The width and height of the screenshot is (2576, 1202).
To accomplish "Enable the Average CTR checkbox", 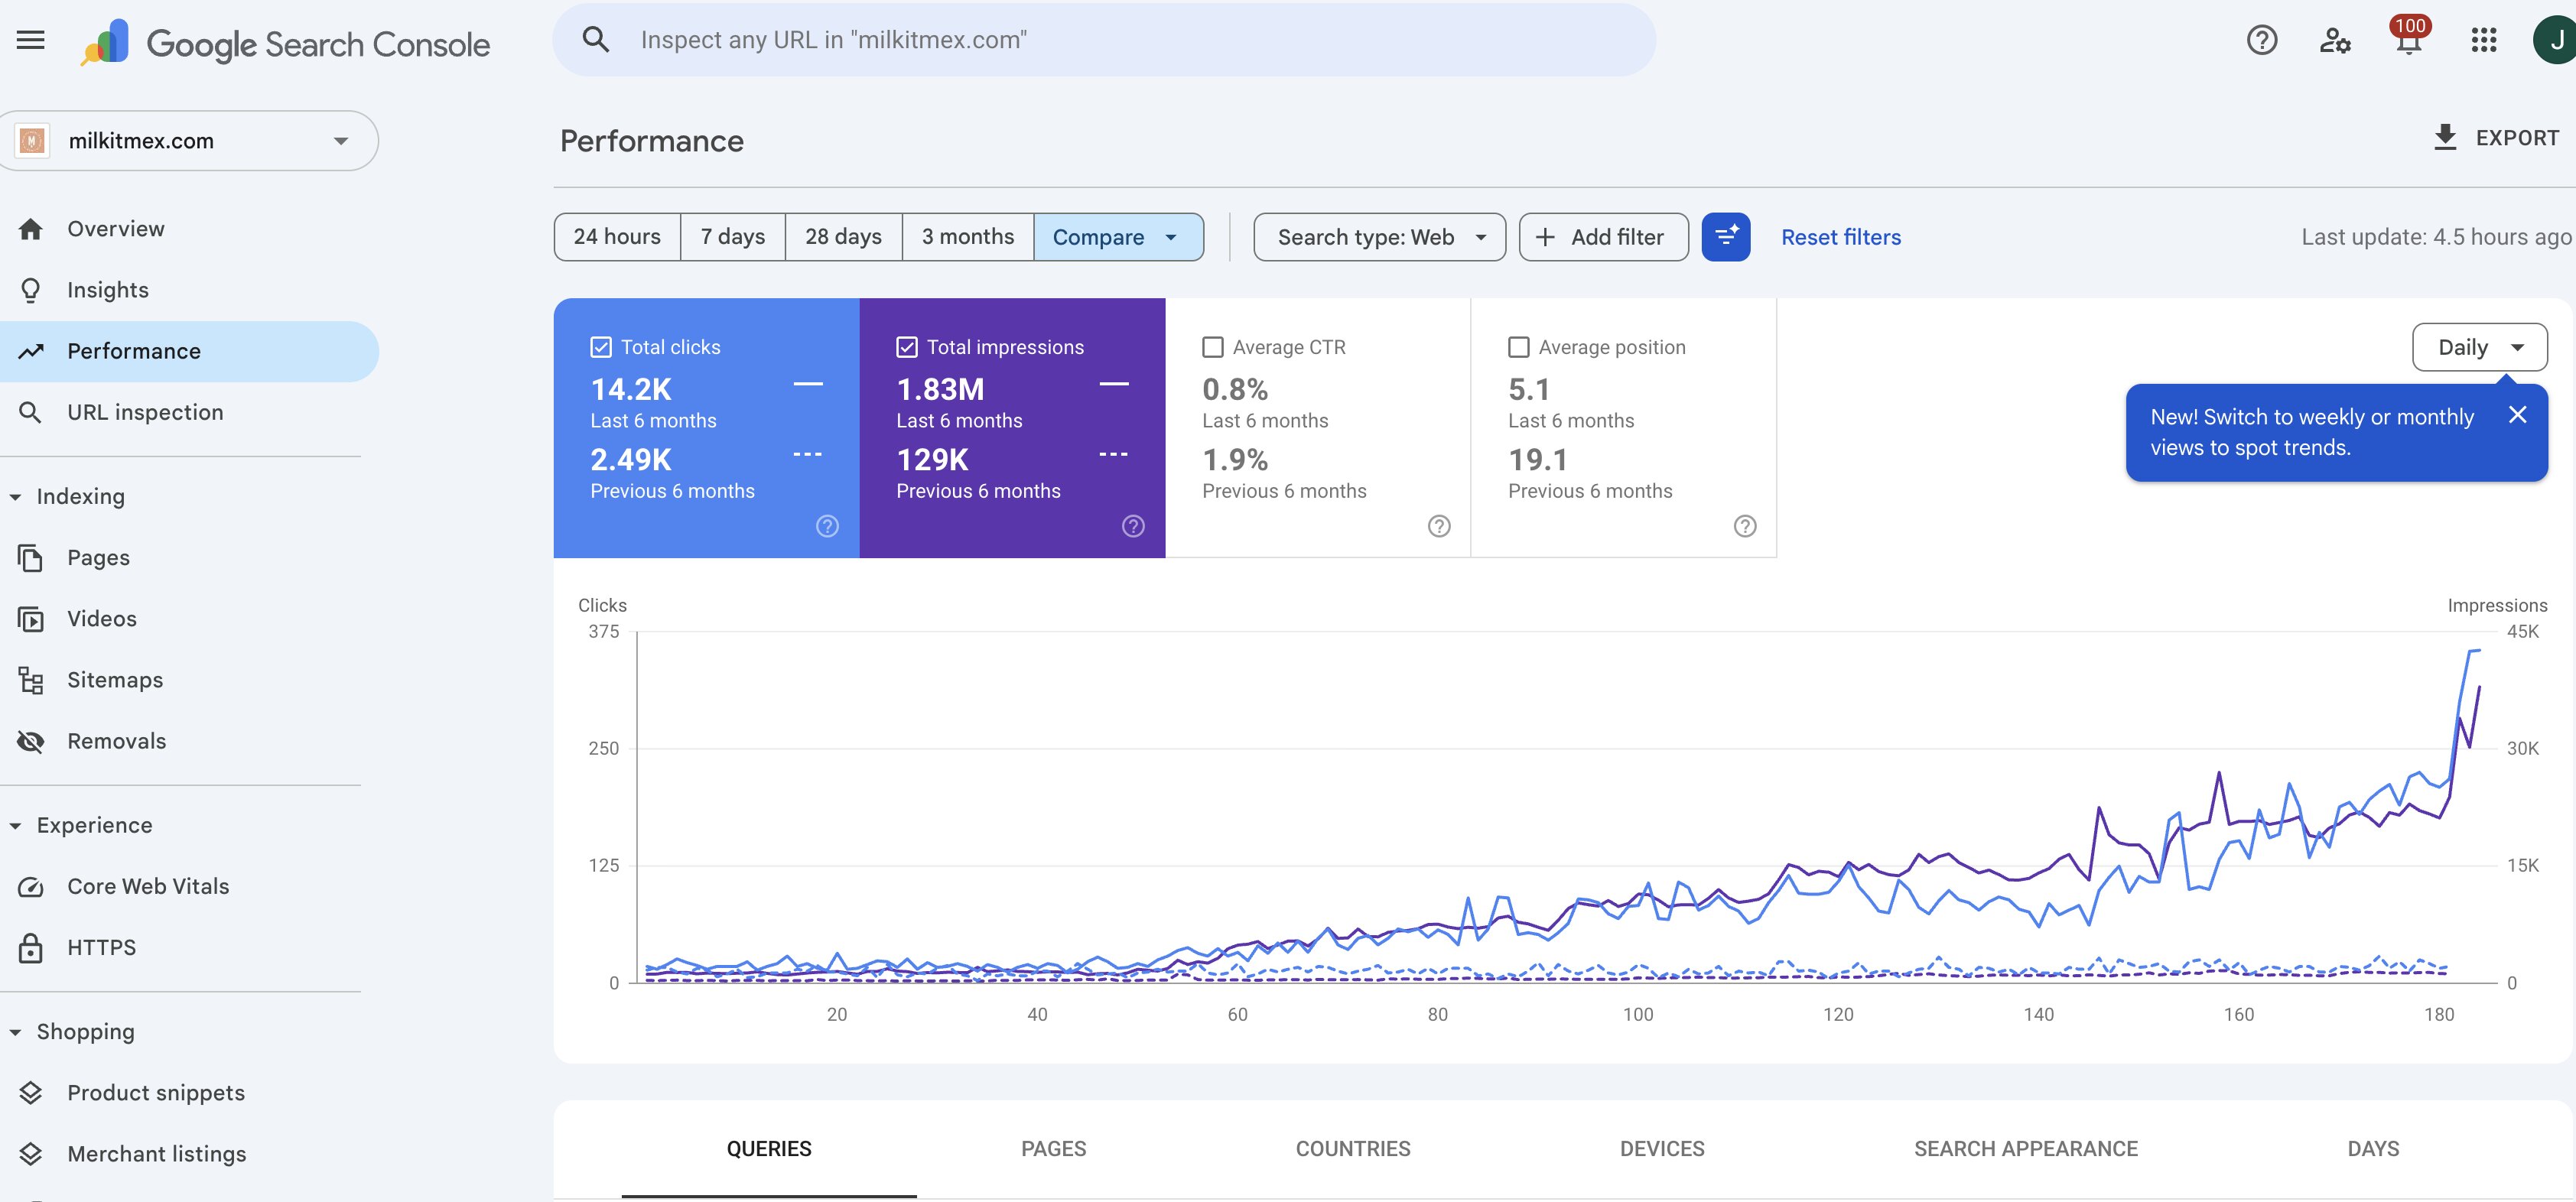I will 1213,346.
